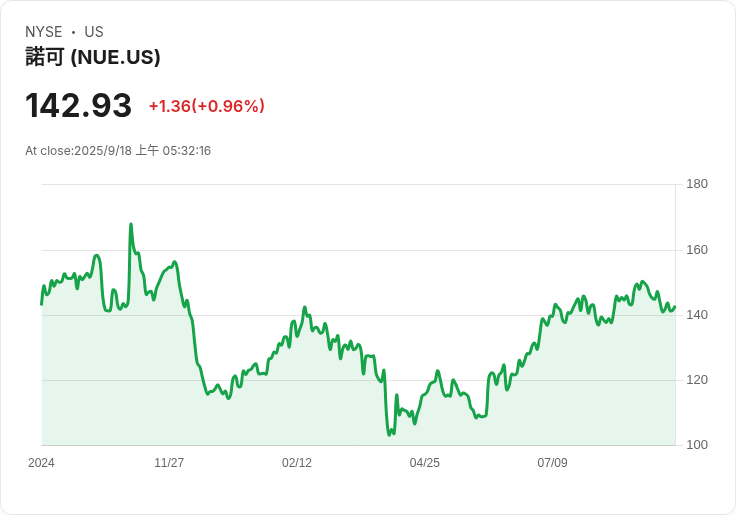Click the 120 y-axis label
Screen dimensions: 736x515
[697, 380]
